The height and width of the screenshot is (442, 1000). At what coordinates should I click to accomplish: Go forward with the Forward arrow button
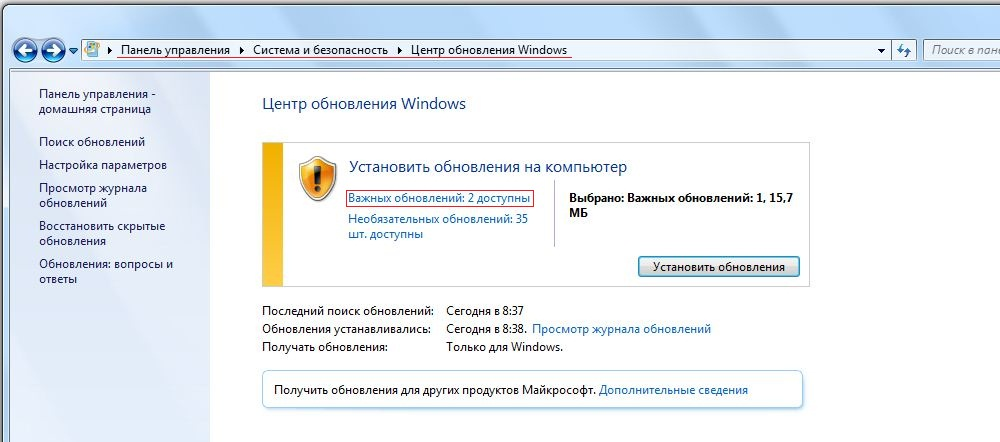(54, 50)
